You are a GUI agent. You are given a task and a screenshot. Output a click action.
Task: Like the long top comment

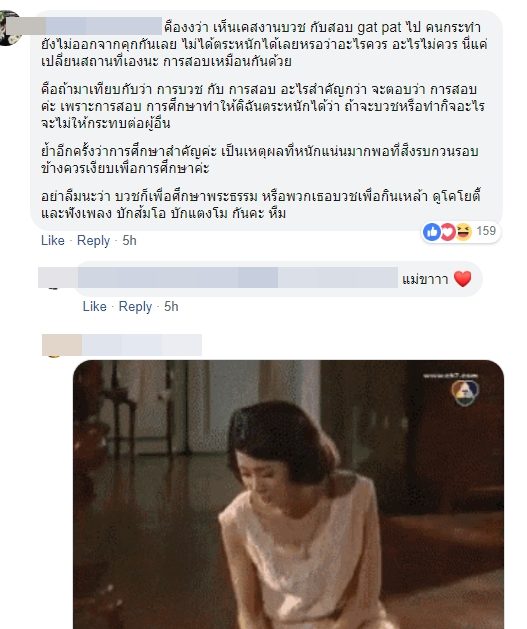pyautogui.click(x=53, y=240)
